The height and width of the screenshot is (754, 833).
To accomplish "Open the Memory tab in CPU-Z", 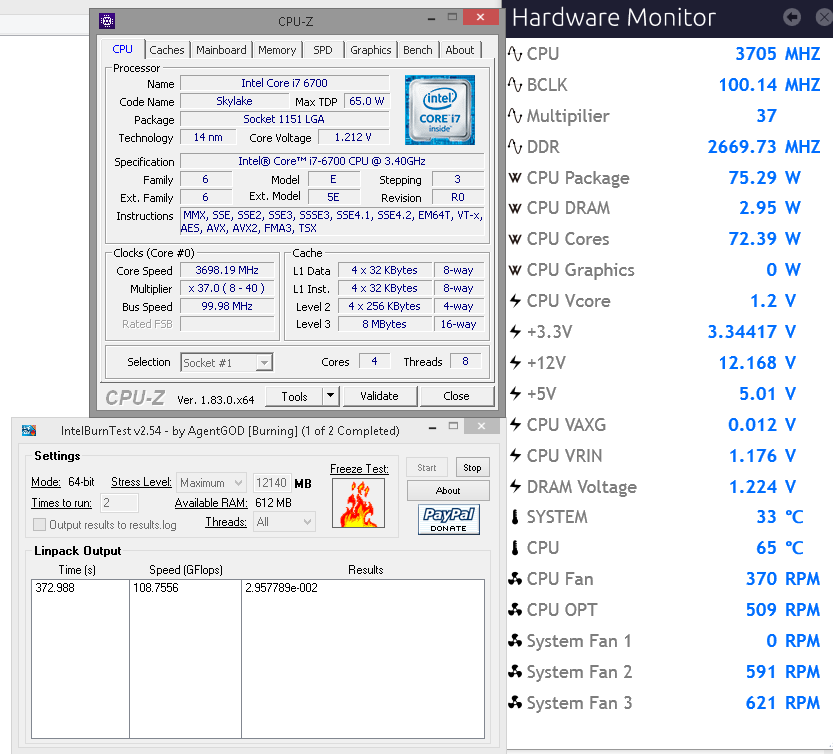I will coord(277,50).
